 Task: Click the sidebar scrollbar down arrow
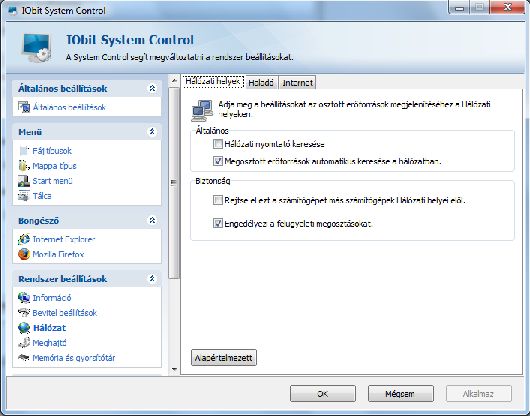[174, 369]
